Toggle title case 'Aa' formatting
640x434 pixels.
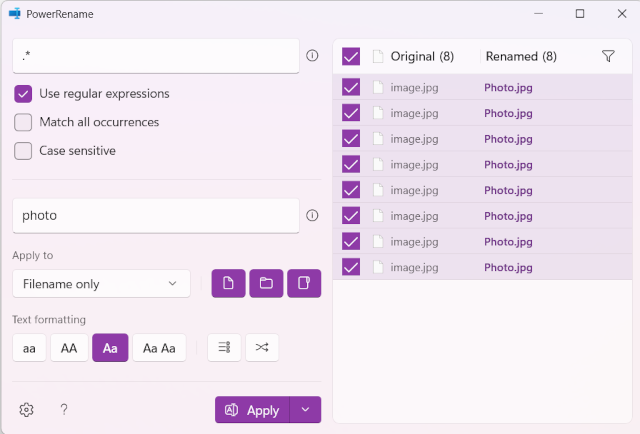[x=110, y=348]
